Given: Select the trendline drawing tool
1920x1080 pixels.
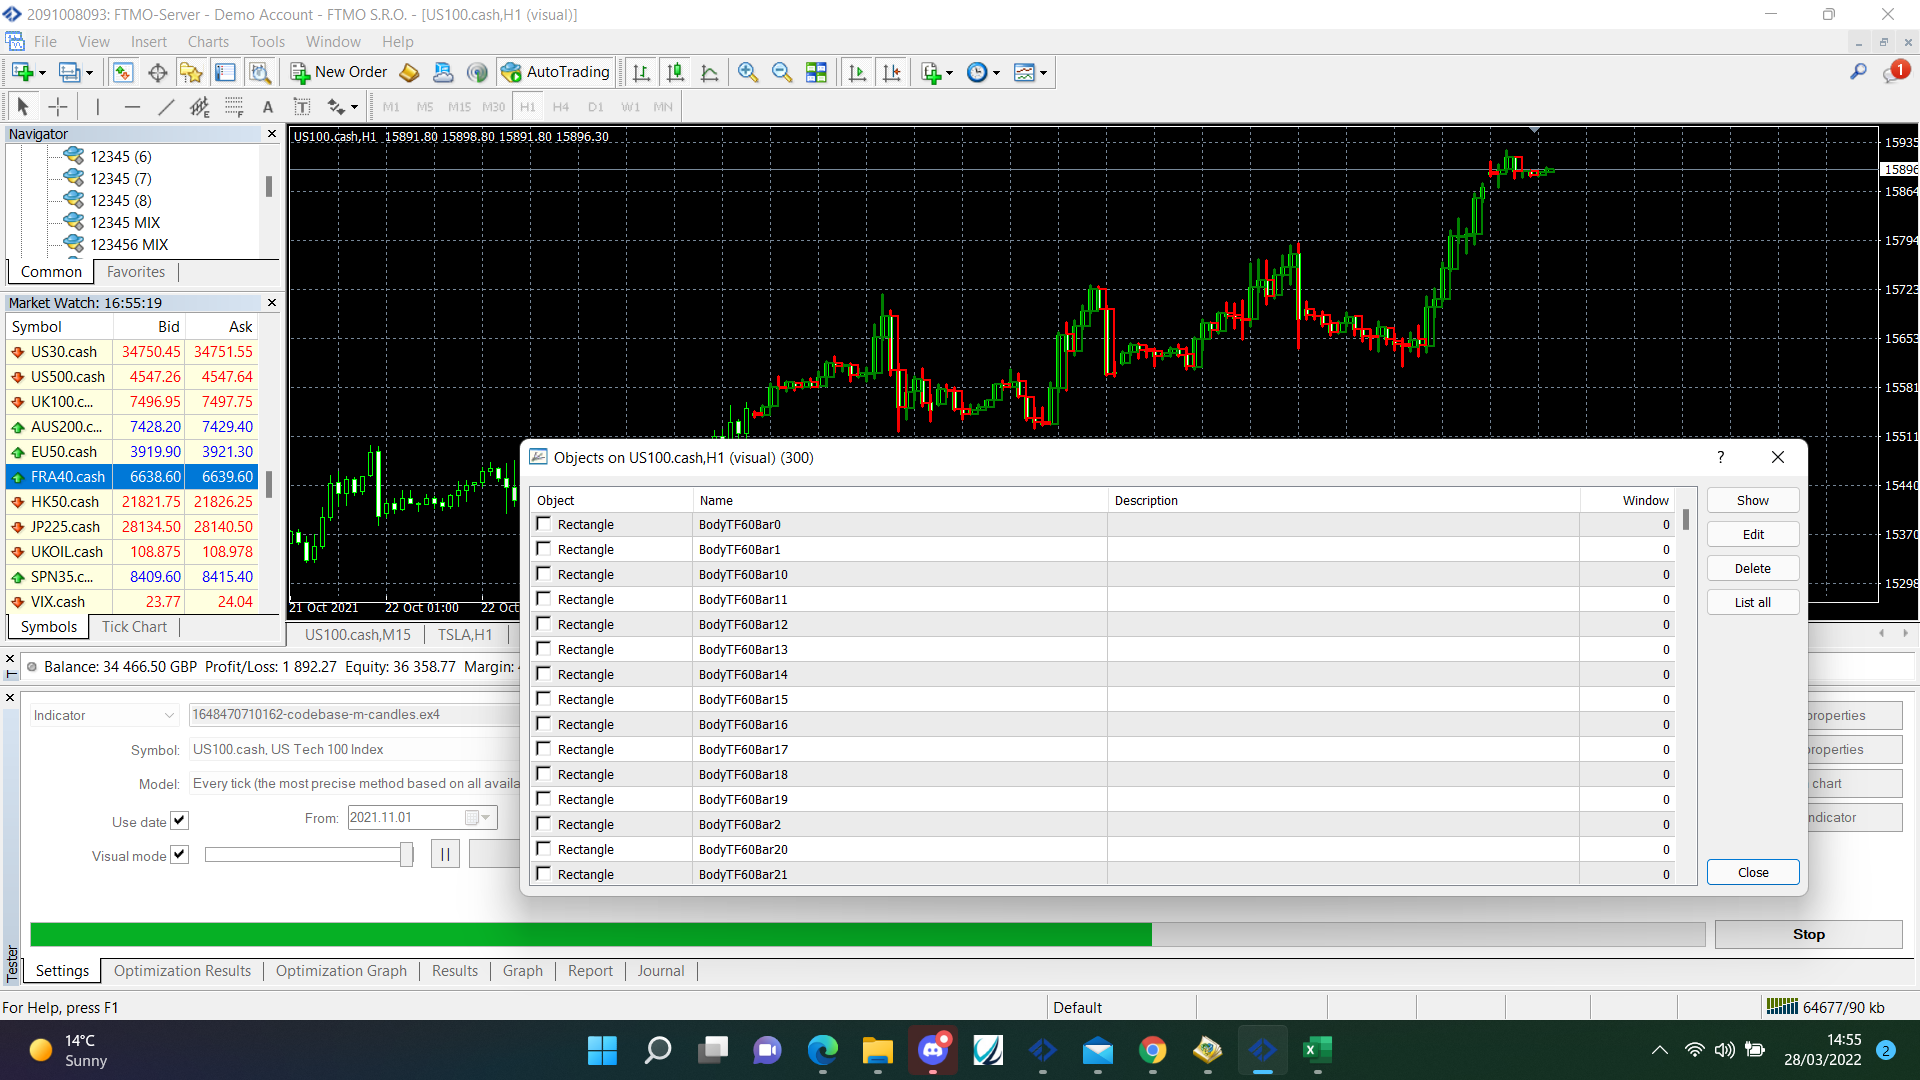Looking at the screenshot, I should [166, 106].
